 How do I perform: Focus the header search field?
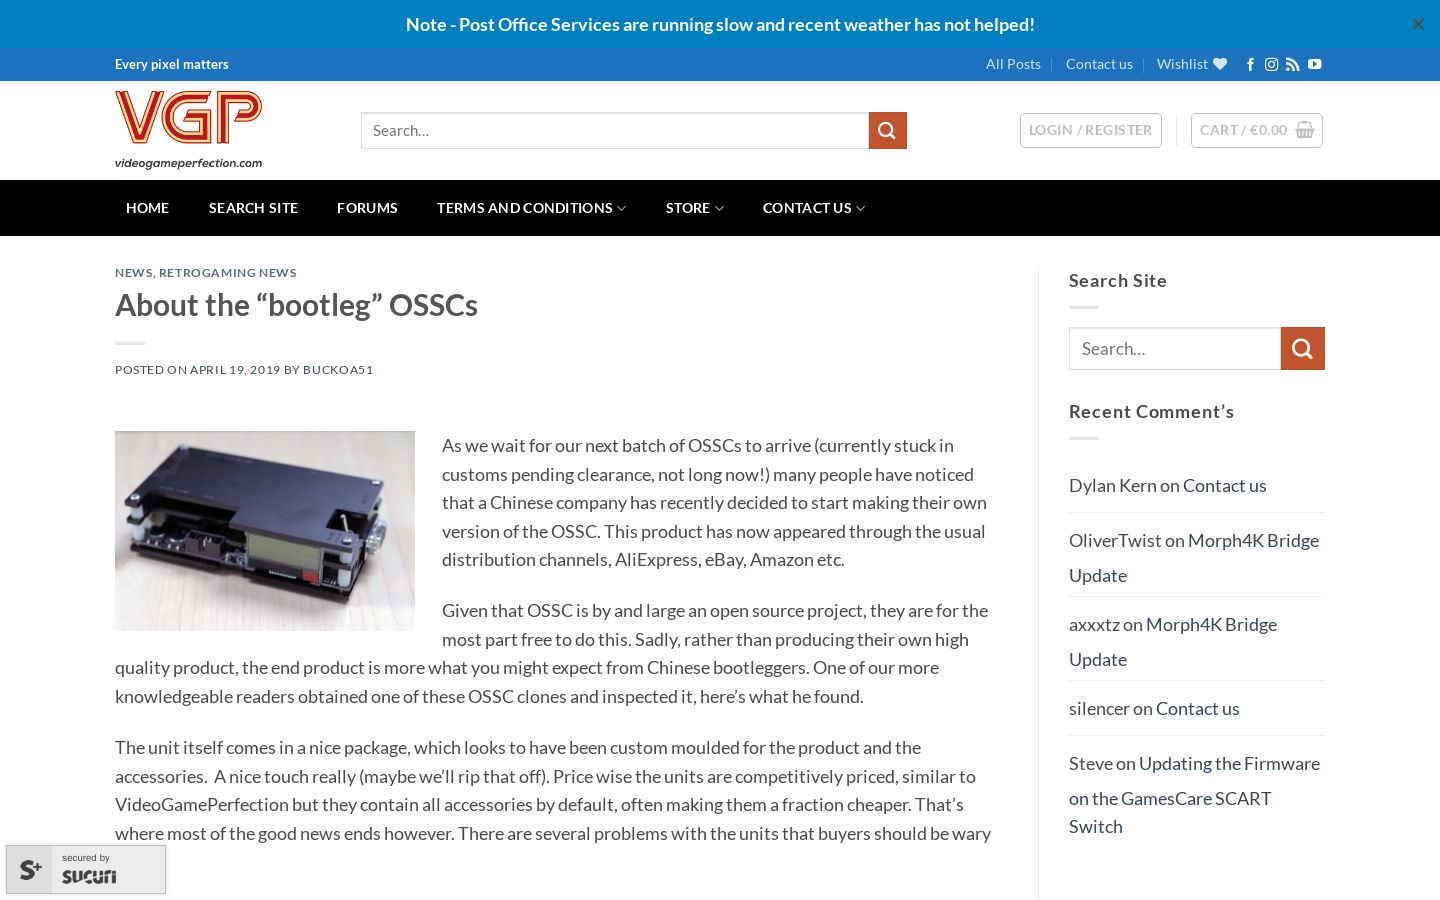click(x=615, y=130)
